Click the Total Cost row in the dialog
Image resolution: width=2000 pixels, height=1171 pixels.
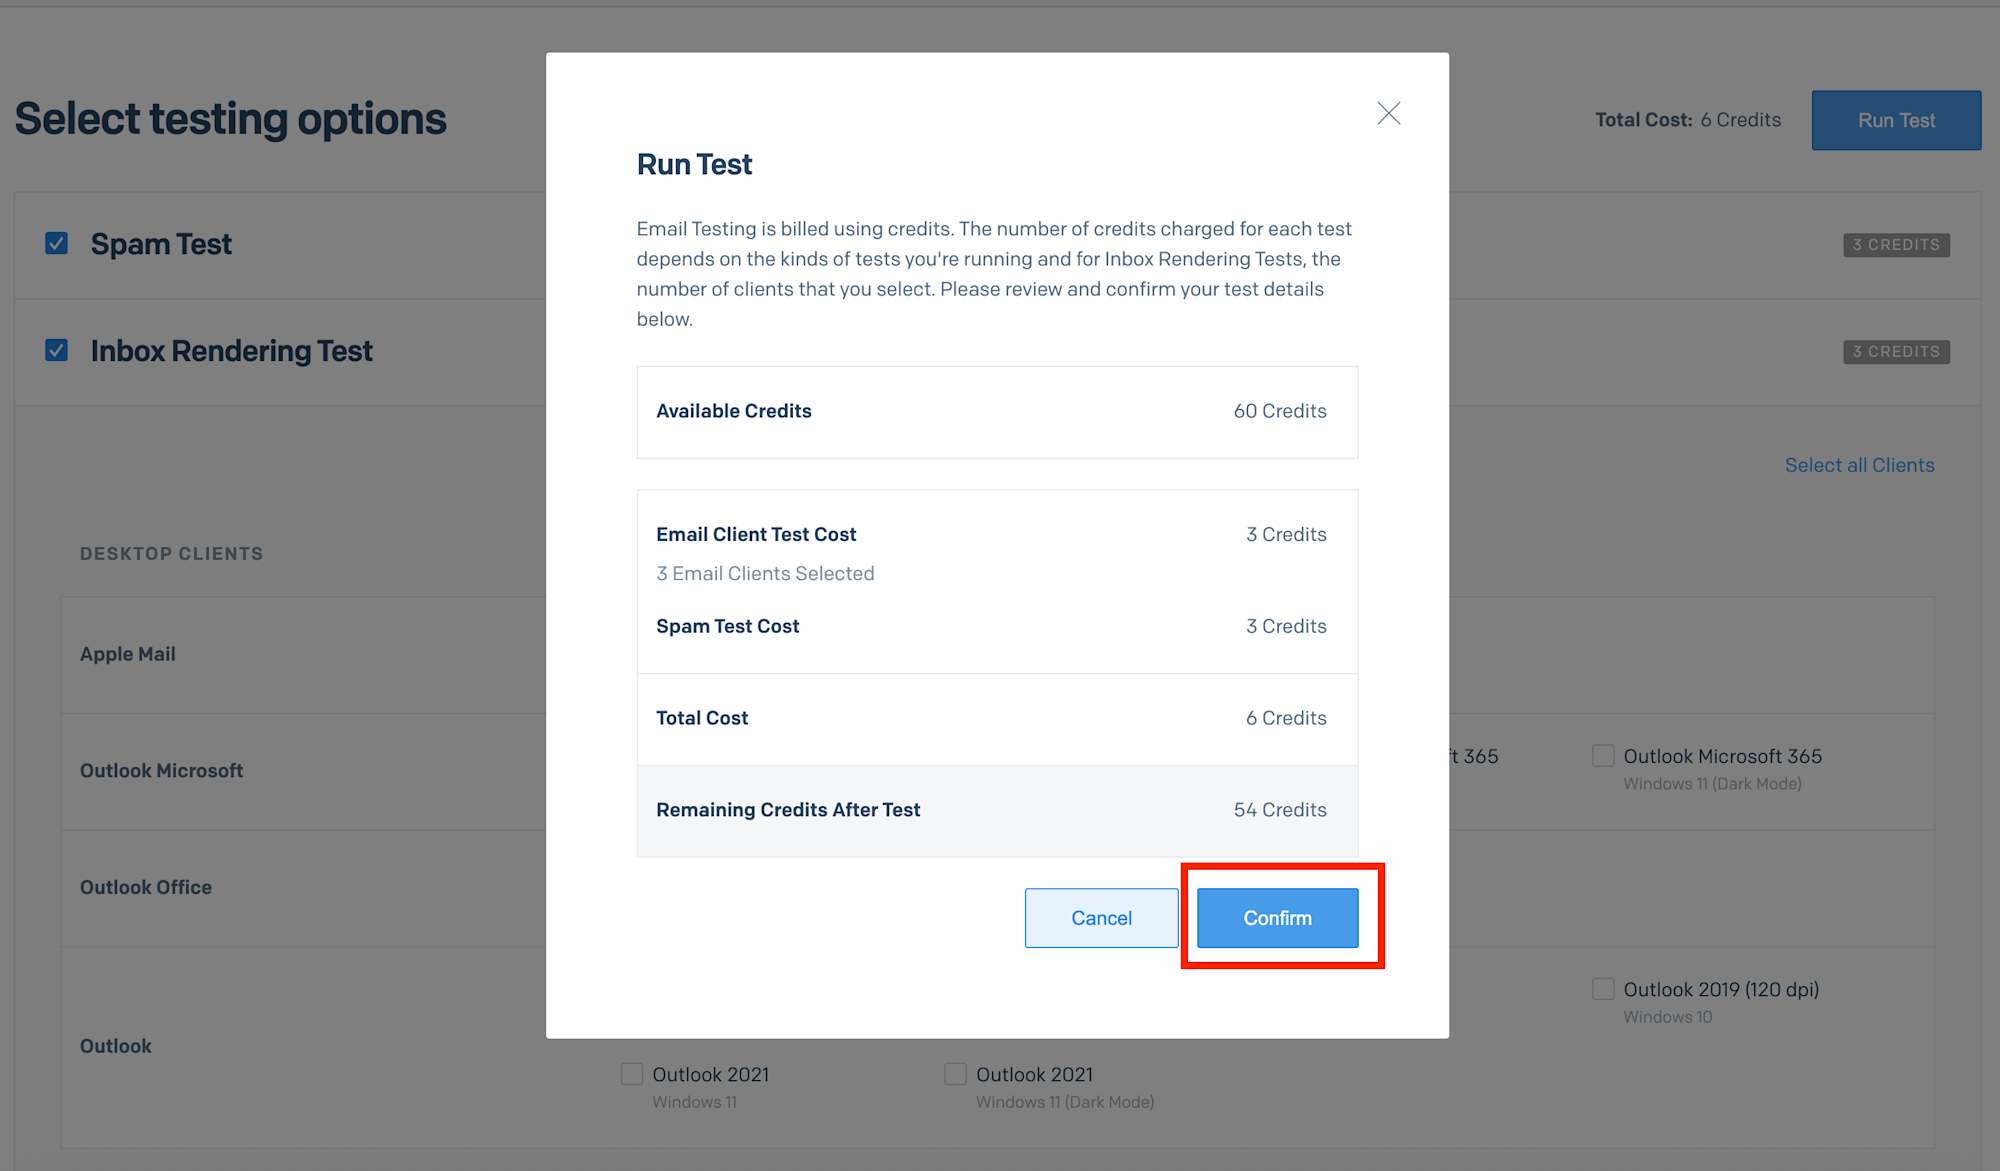coord(996,718)
